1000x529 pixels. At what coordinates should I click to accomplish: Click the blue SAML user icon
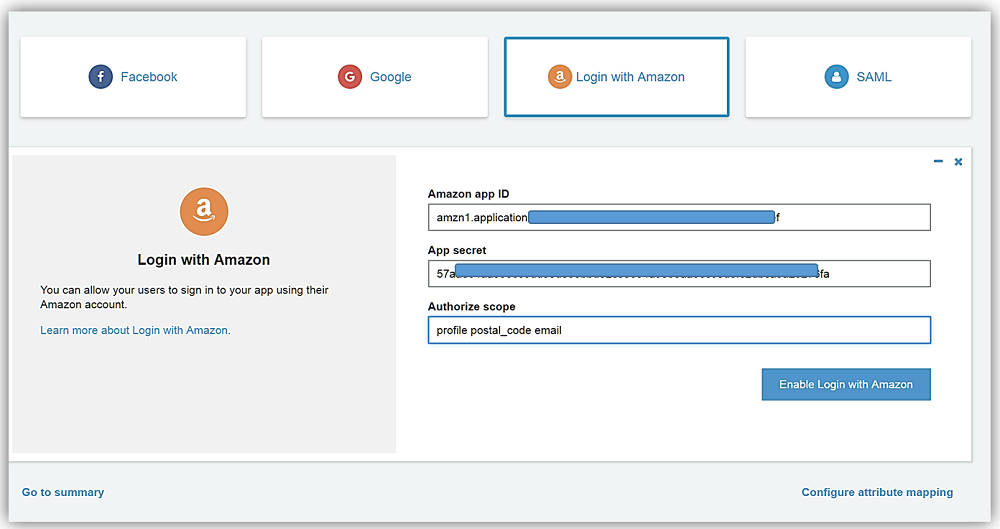coord(836,77)
